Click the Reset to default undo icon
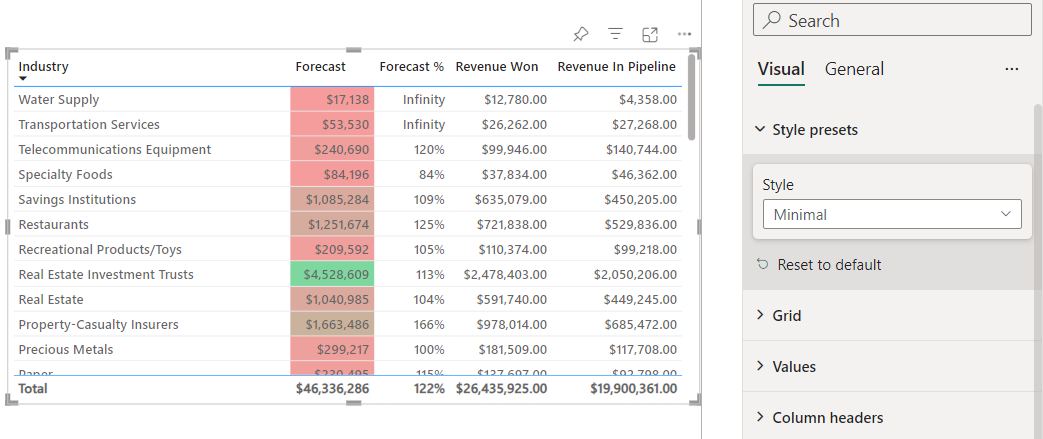1043x439 pixels. (763, 265)
